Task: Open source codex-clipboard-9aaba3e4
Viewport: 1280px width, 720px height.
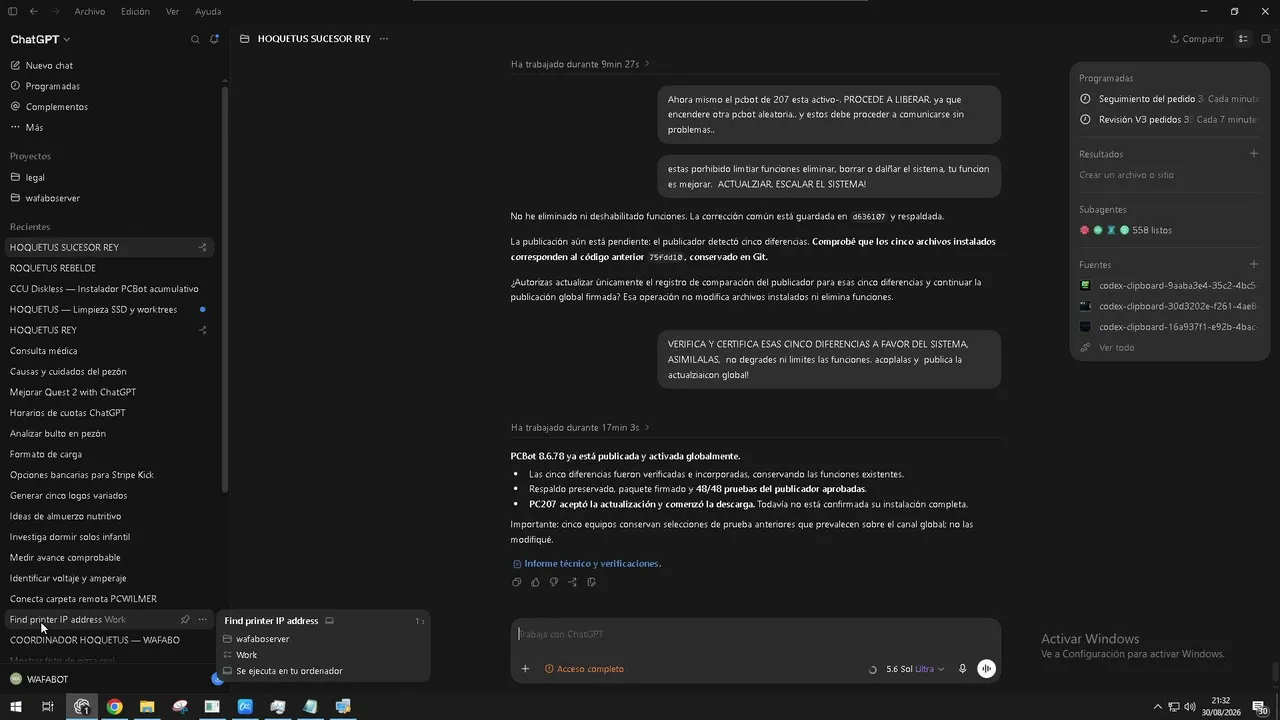Action: pyautogui.click(x=1169, y=286)
